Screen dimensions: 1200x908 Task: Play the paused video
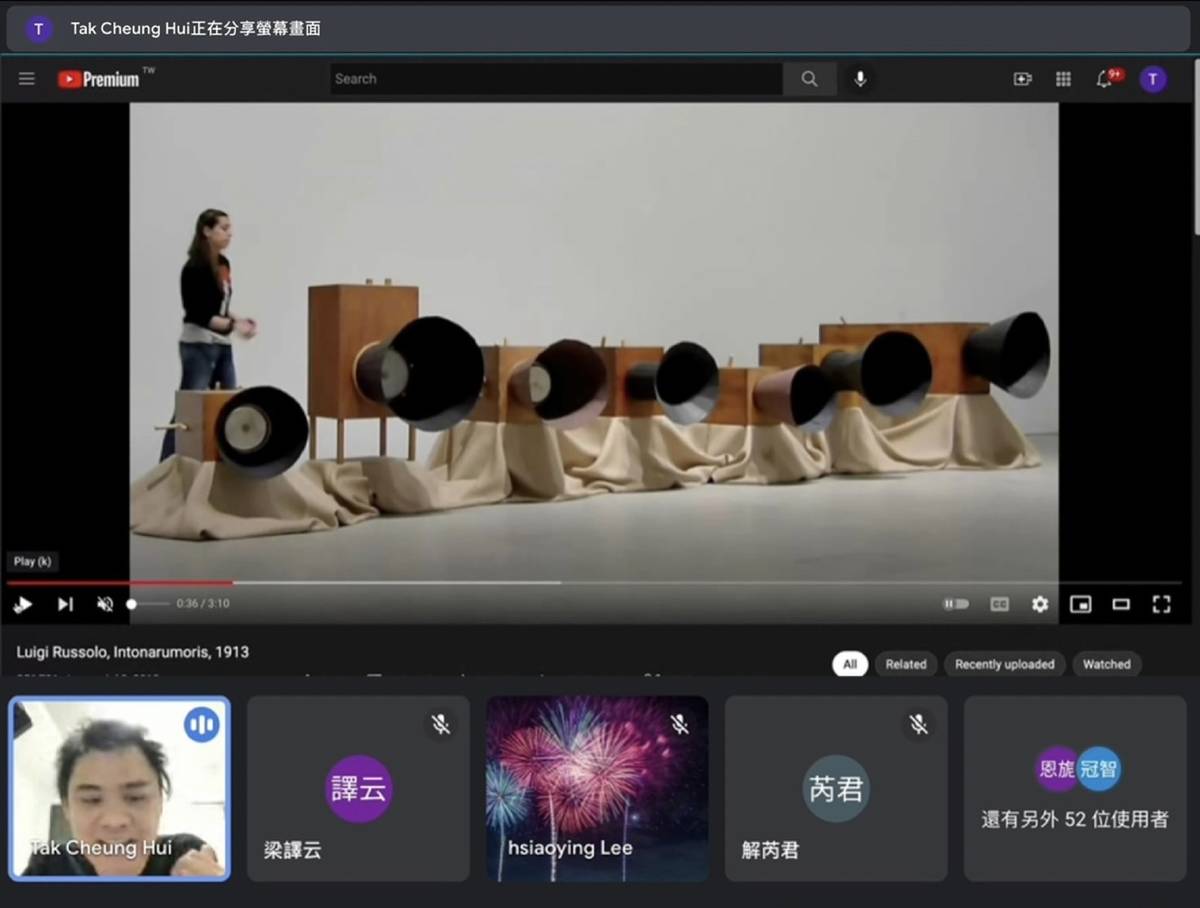click(x=24, y=604)
